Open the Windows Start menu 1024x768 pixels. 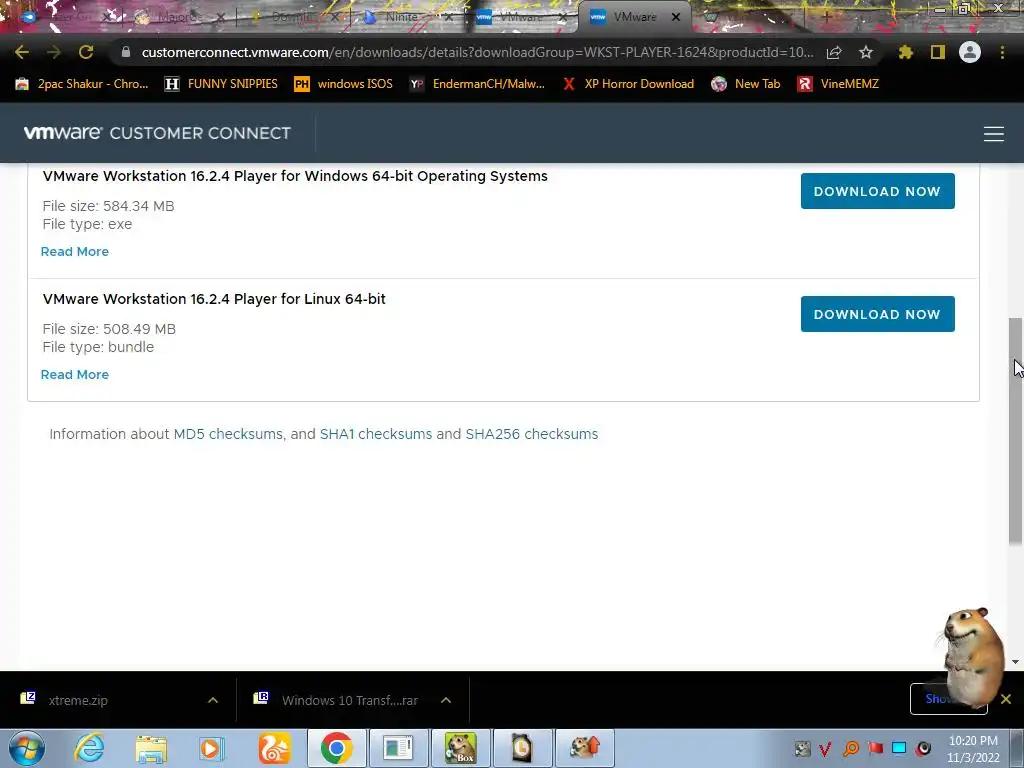pos(27,748)
